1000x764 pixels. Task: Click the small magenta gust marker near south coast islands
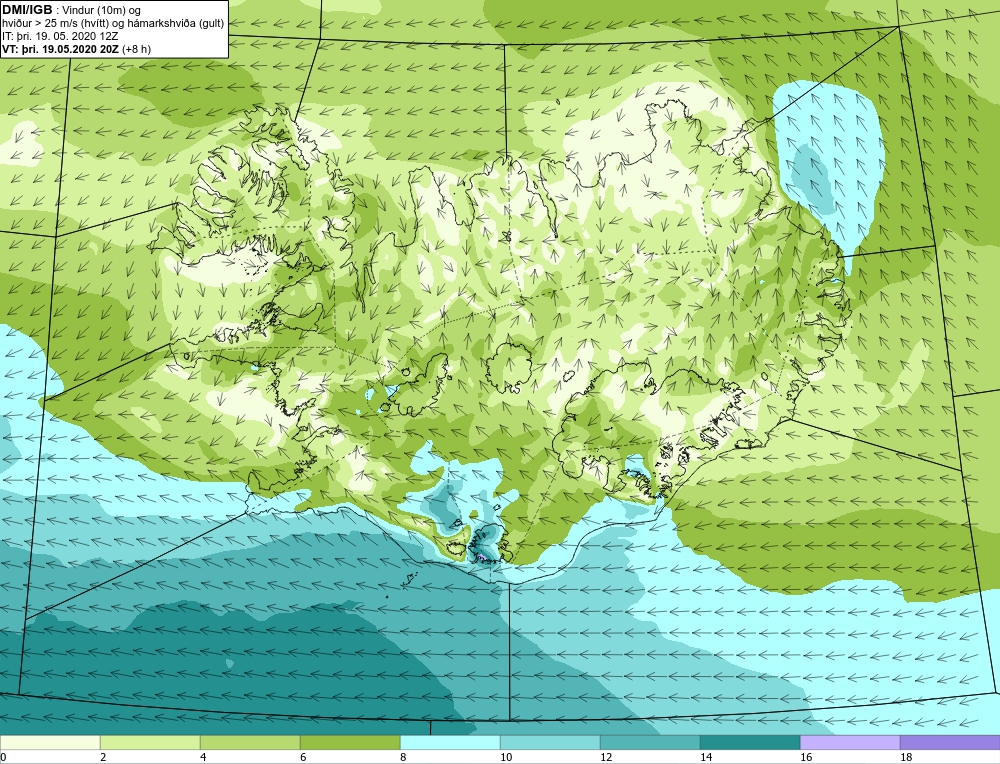(x=482, y=557)
